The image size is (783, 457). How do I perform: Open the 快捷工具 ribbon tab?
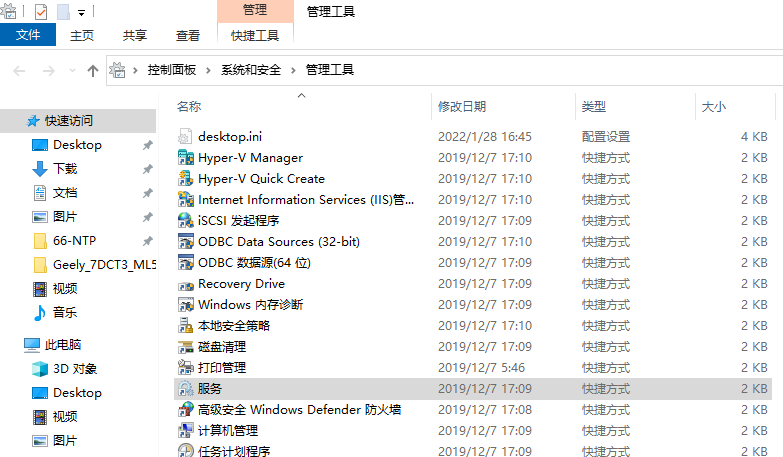coord(255,35)
